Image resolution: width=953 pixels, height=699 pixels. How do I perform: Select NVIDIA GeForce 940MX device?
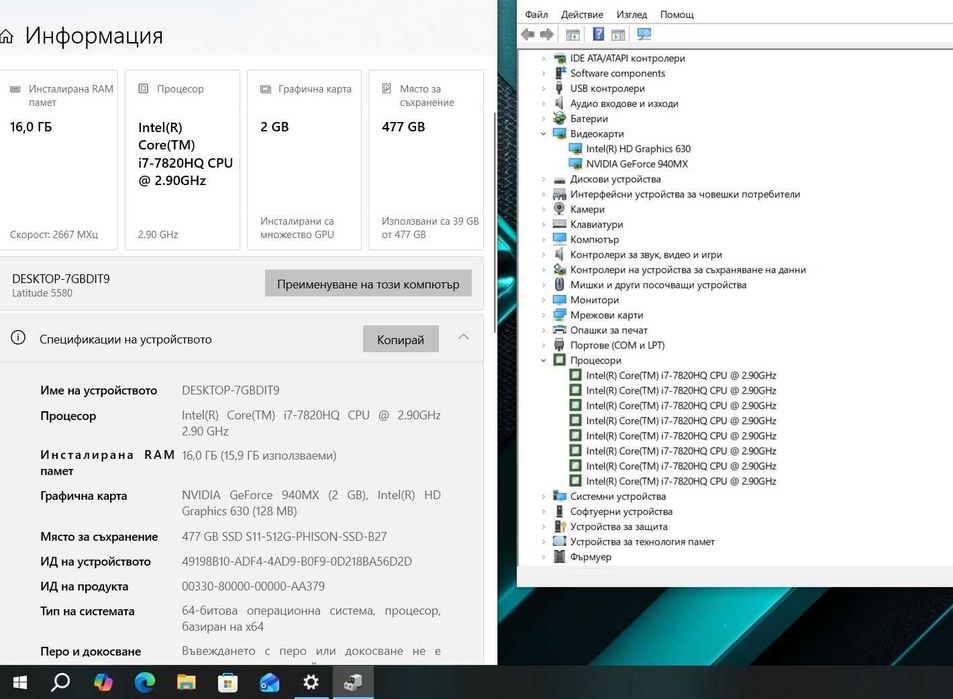(636, 164)
